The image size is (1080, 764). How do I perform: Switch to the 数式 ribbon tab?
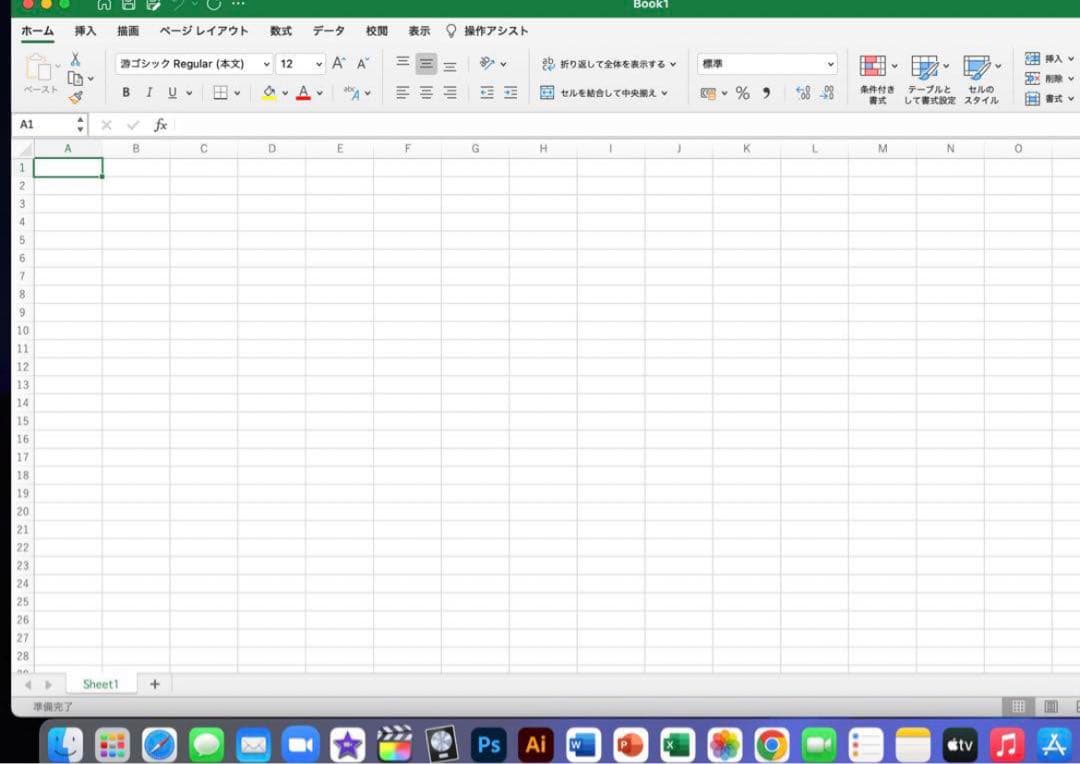(x=280, y=31)
